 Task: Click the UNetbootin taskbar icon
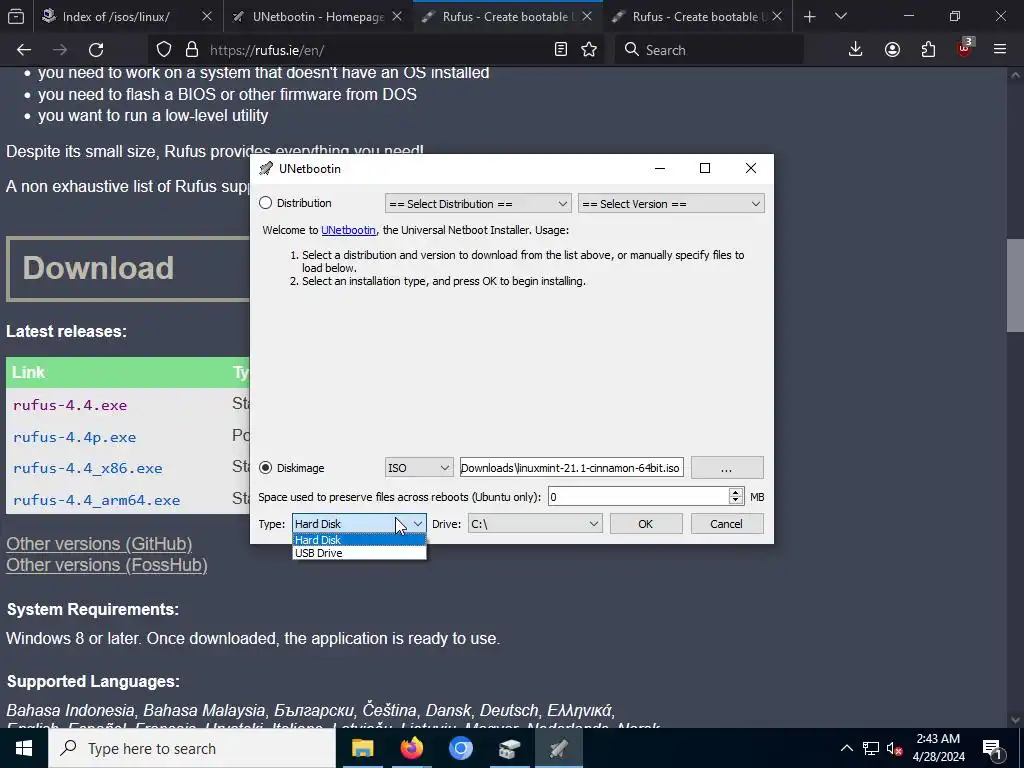click(558, 748)
